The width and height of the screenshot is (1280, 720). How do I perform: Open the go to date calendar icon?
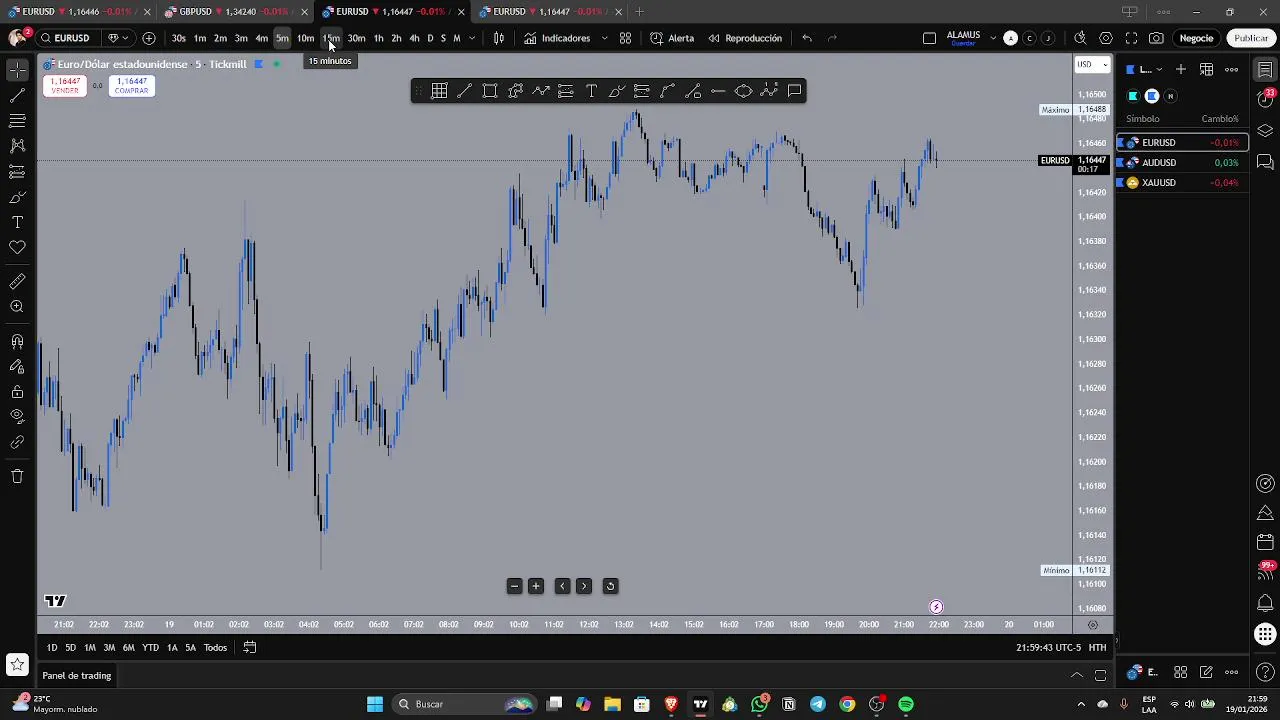point(250,647)
